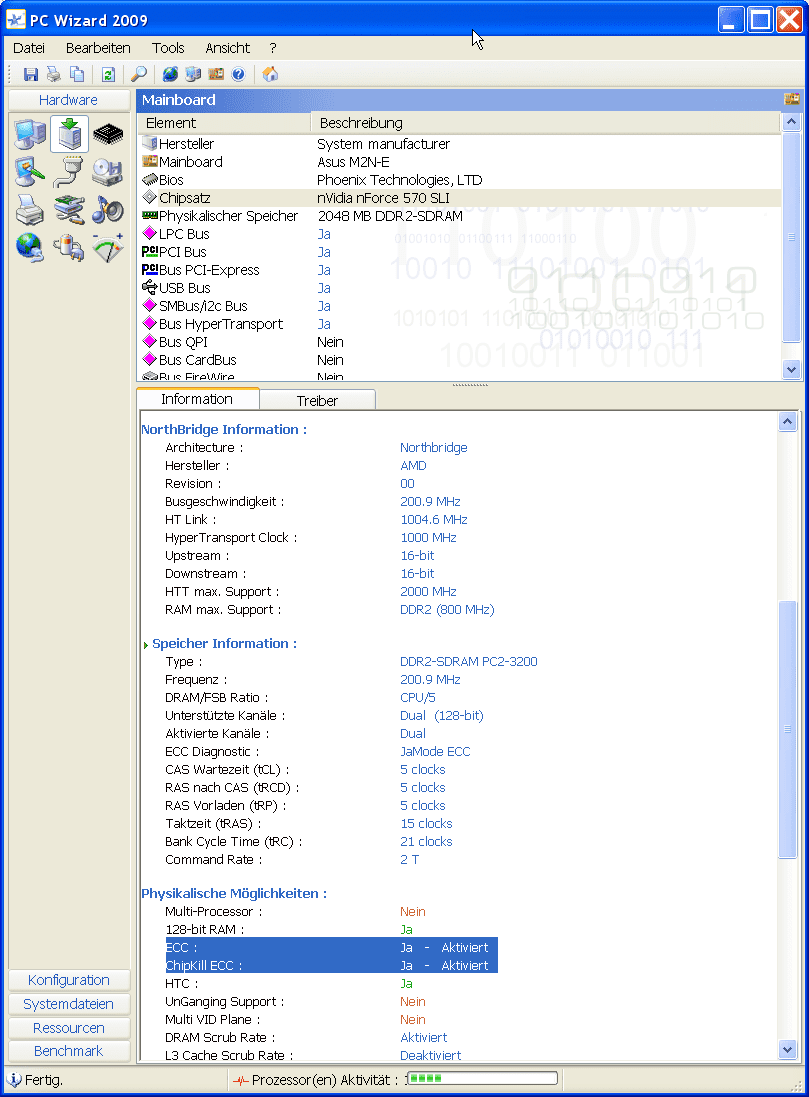The image size is (809, 1097).
Task: Click the circuit board icon in the toolbar
Action: 216,74
